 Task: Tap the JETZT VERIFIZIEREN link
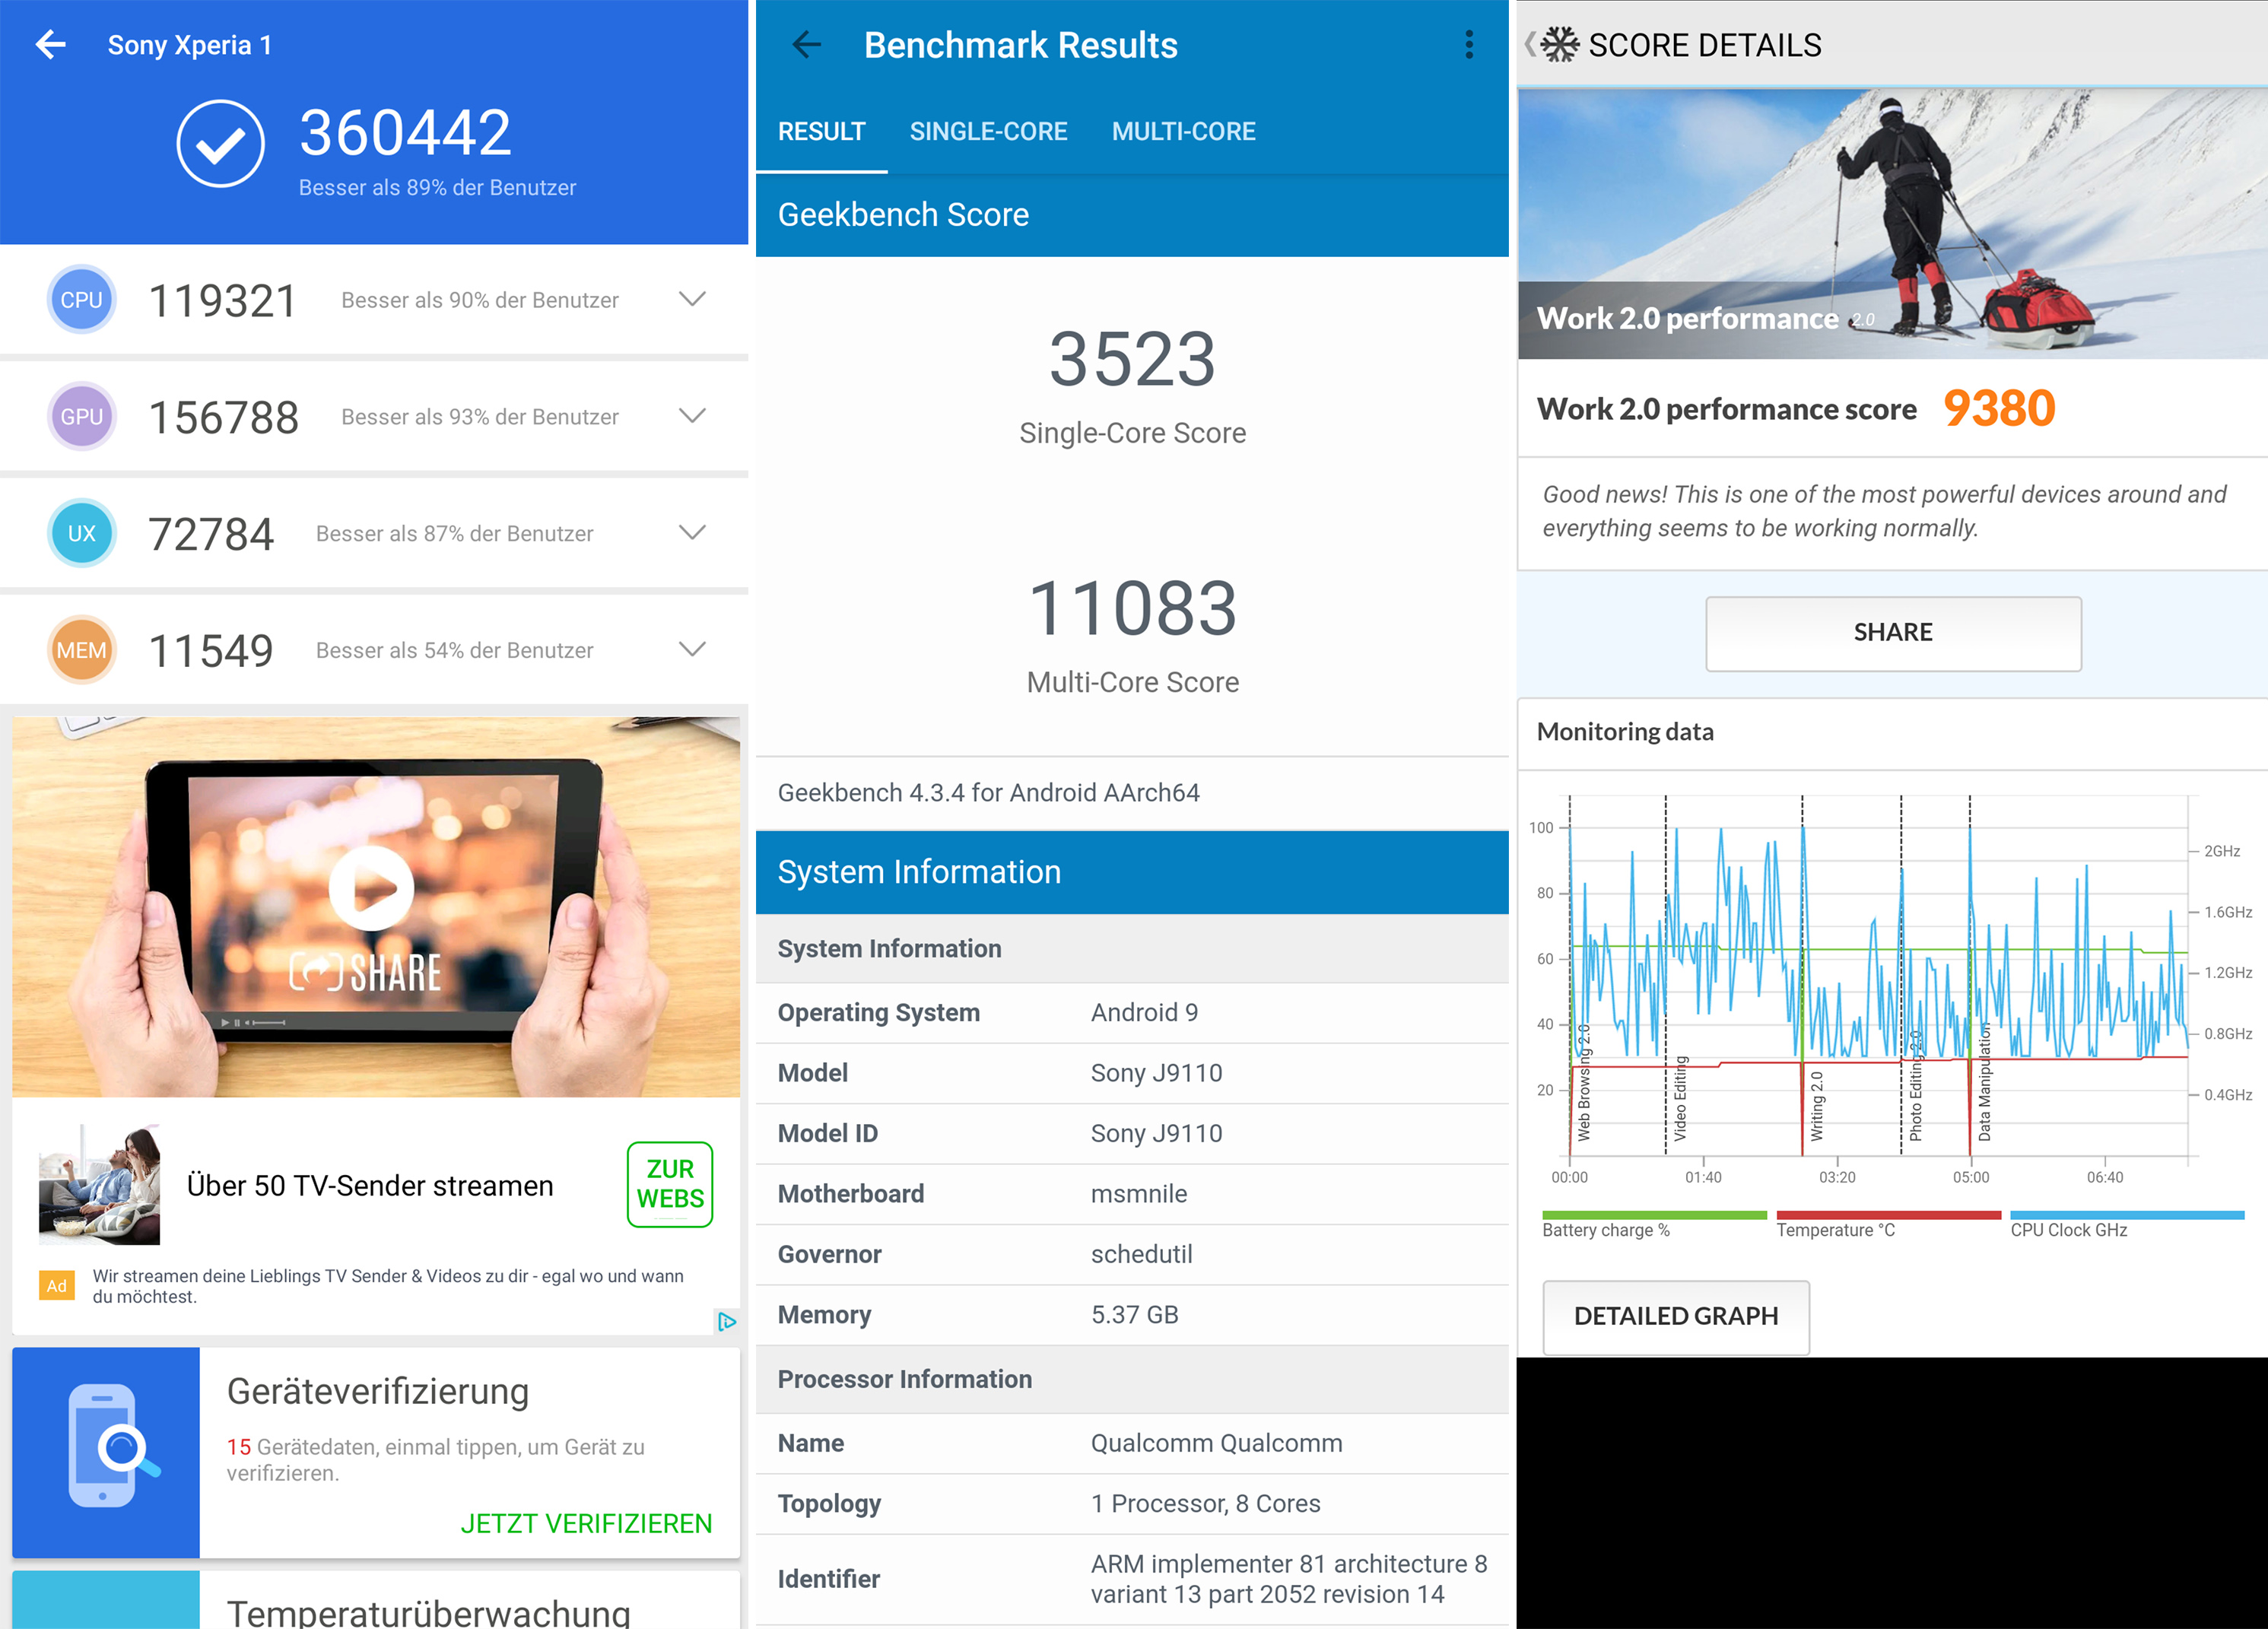click(586, 1523)
